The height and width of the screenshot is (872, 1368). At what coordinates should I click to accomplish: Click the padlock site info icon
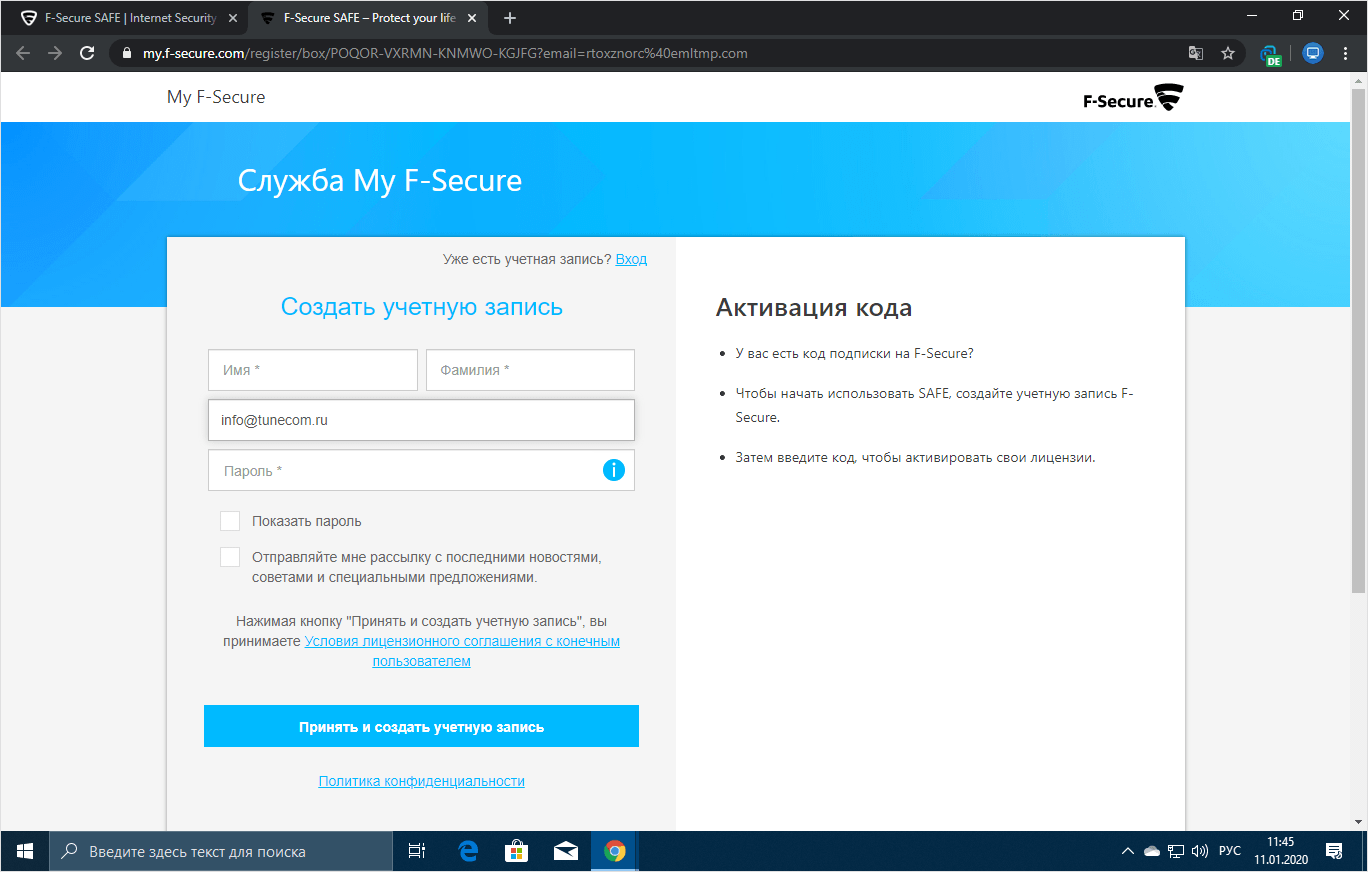point(127,53)
